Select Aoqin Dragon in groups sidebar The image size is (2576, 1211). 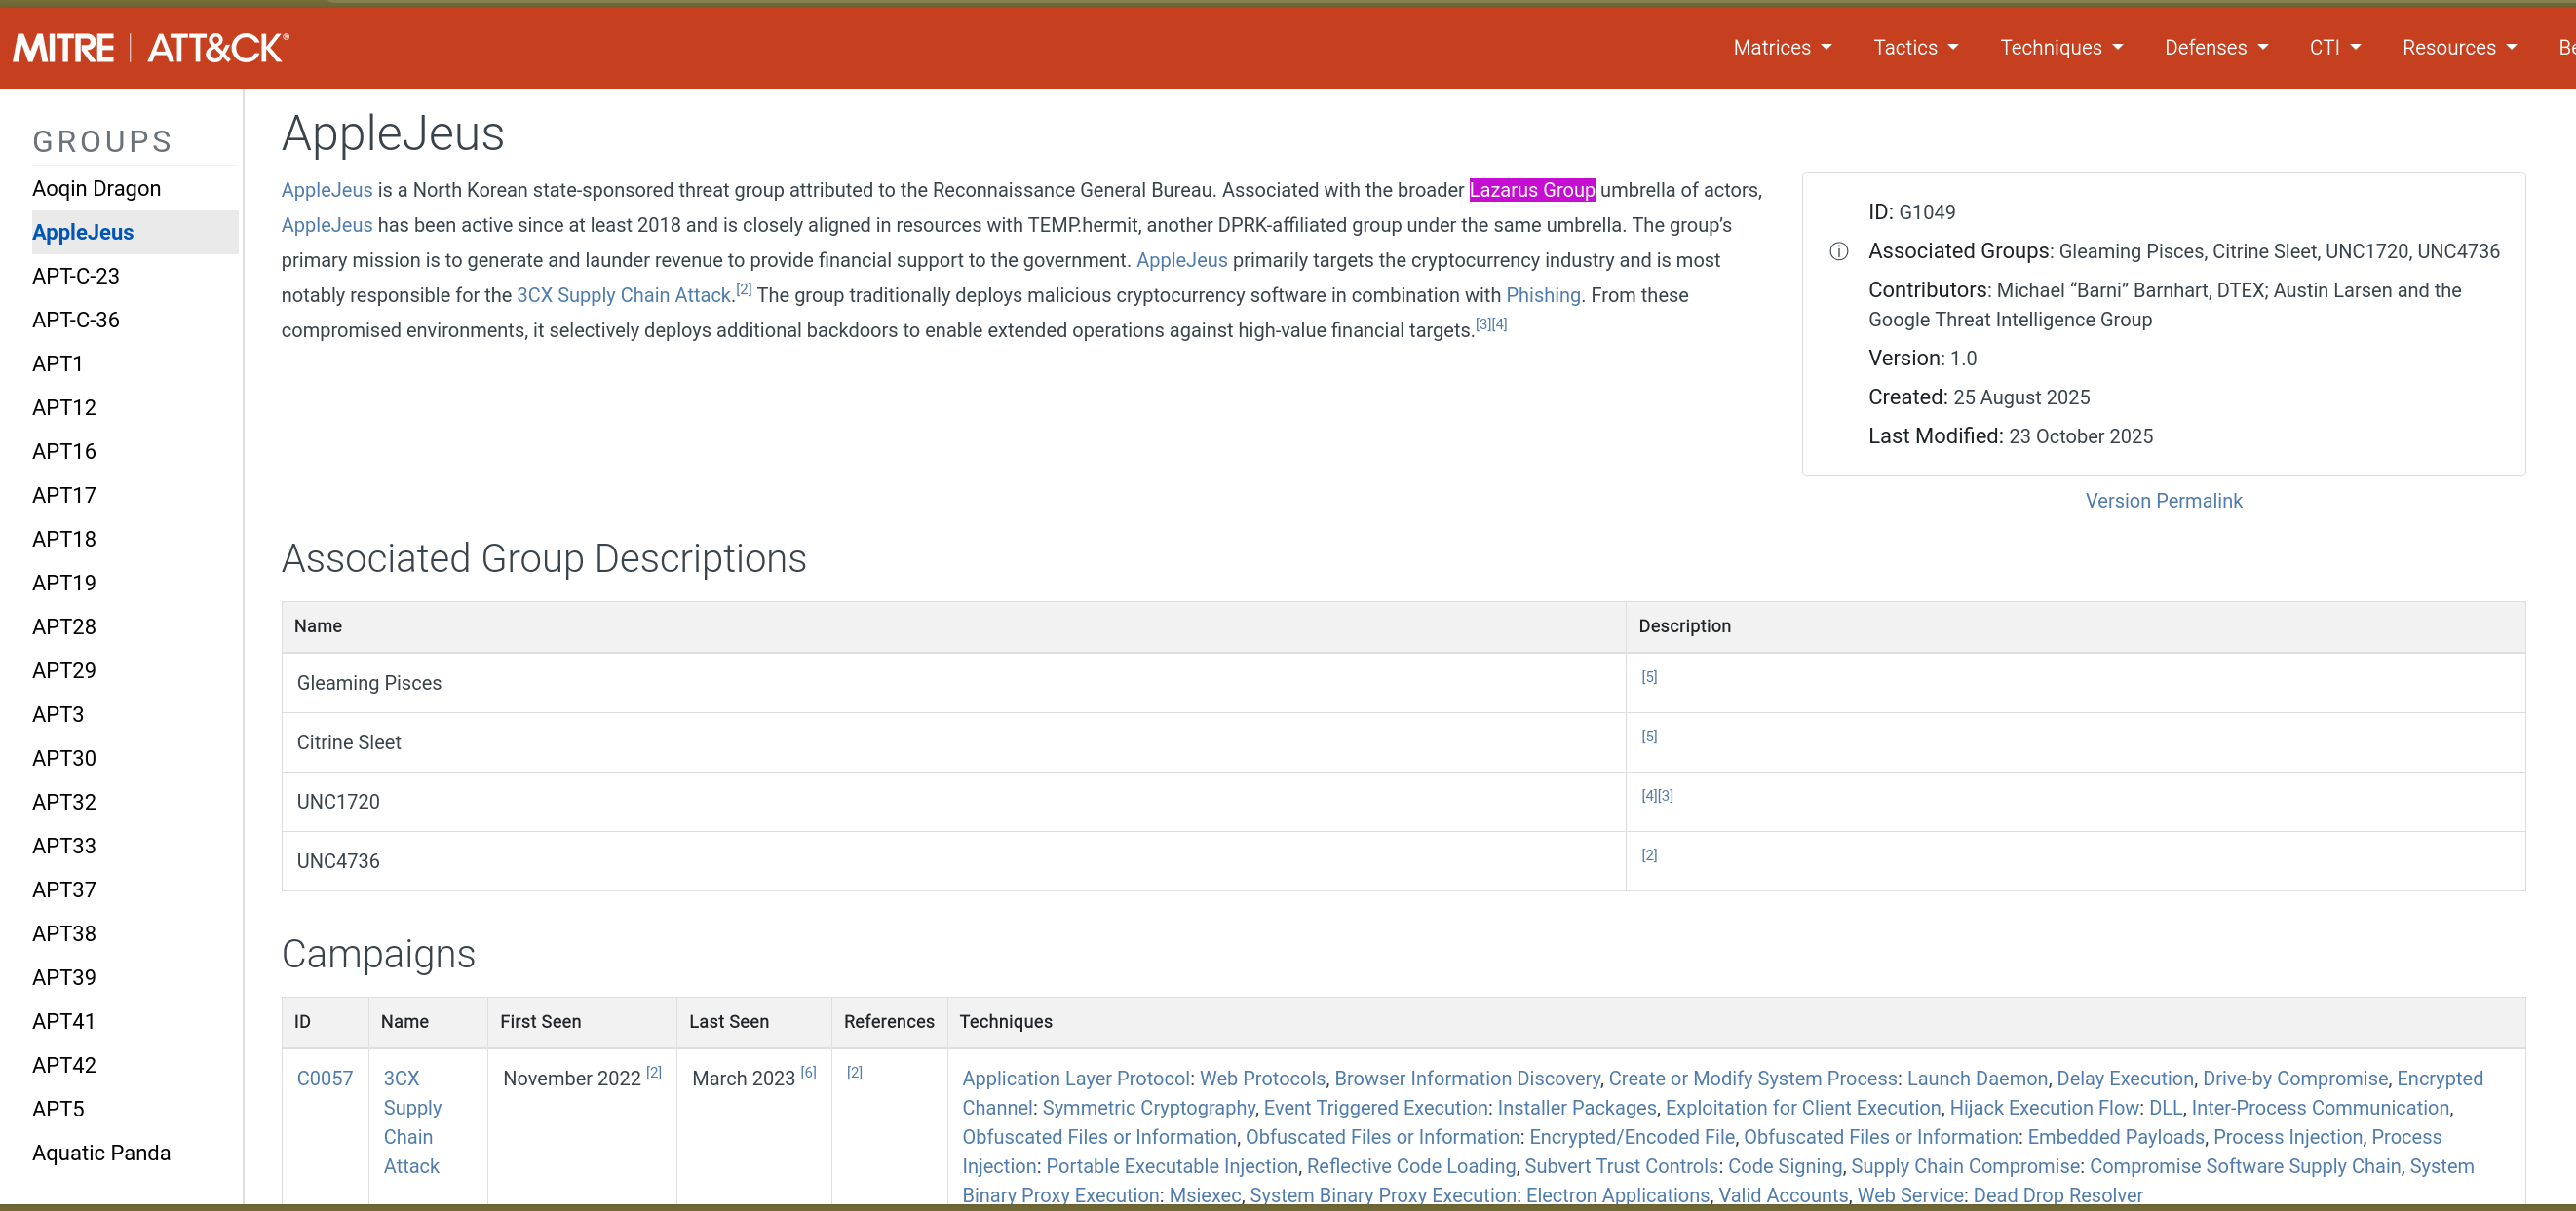(x=96, y=188)
